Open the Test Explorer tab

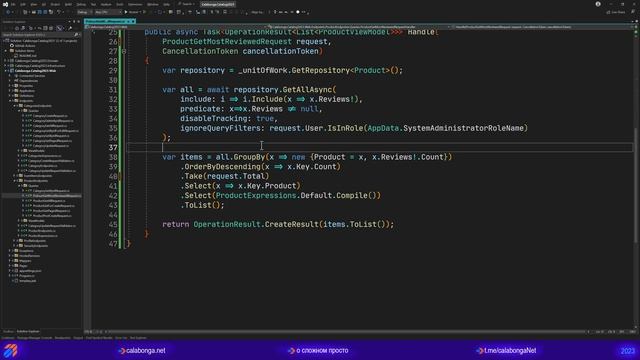point(138,338)
